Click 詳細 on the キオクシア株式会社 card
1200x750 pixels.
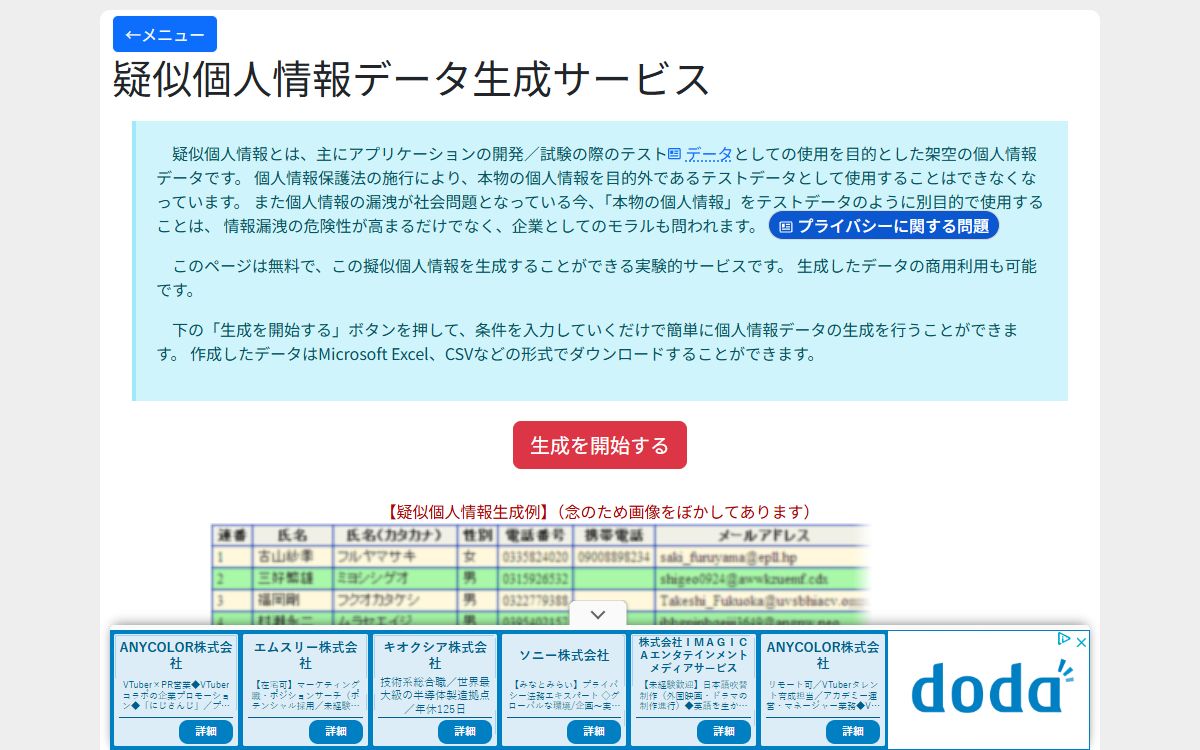click(465, 731)
